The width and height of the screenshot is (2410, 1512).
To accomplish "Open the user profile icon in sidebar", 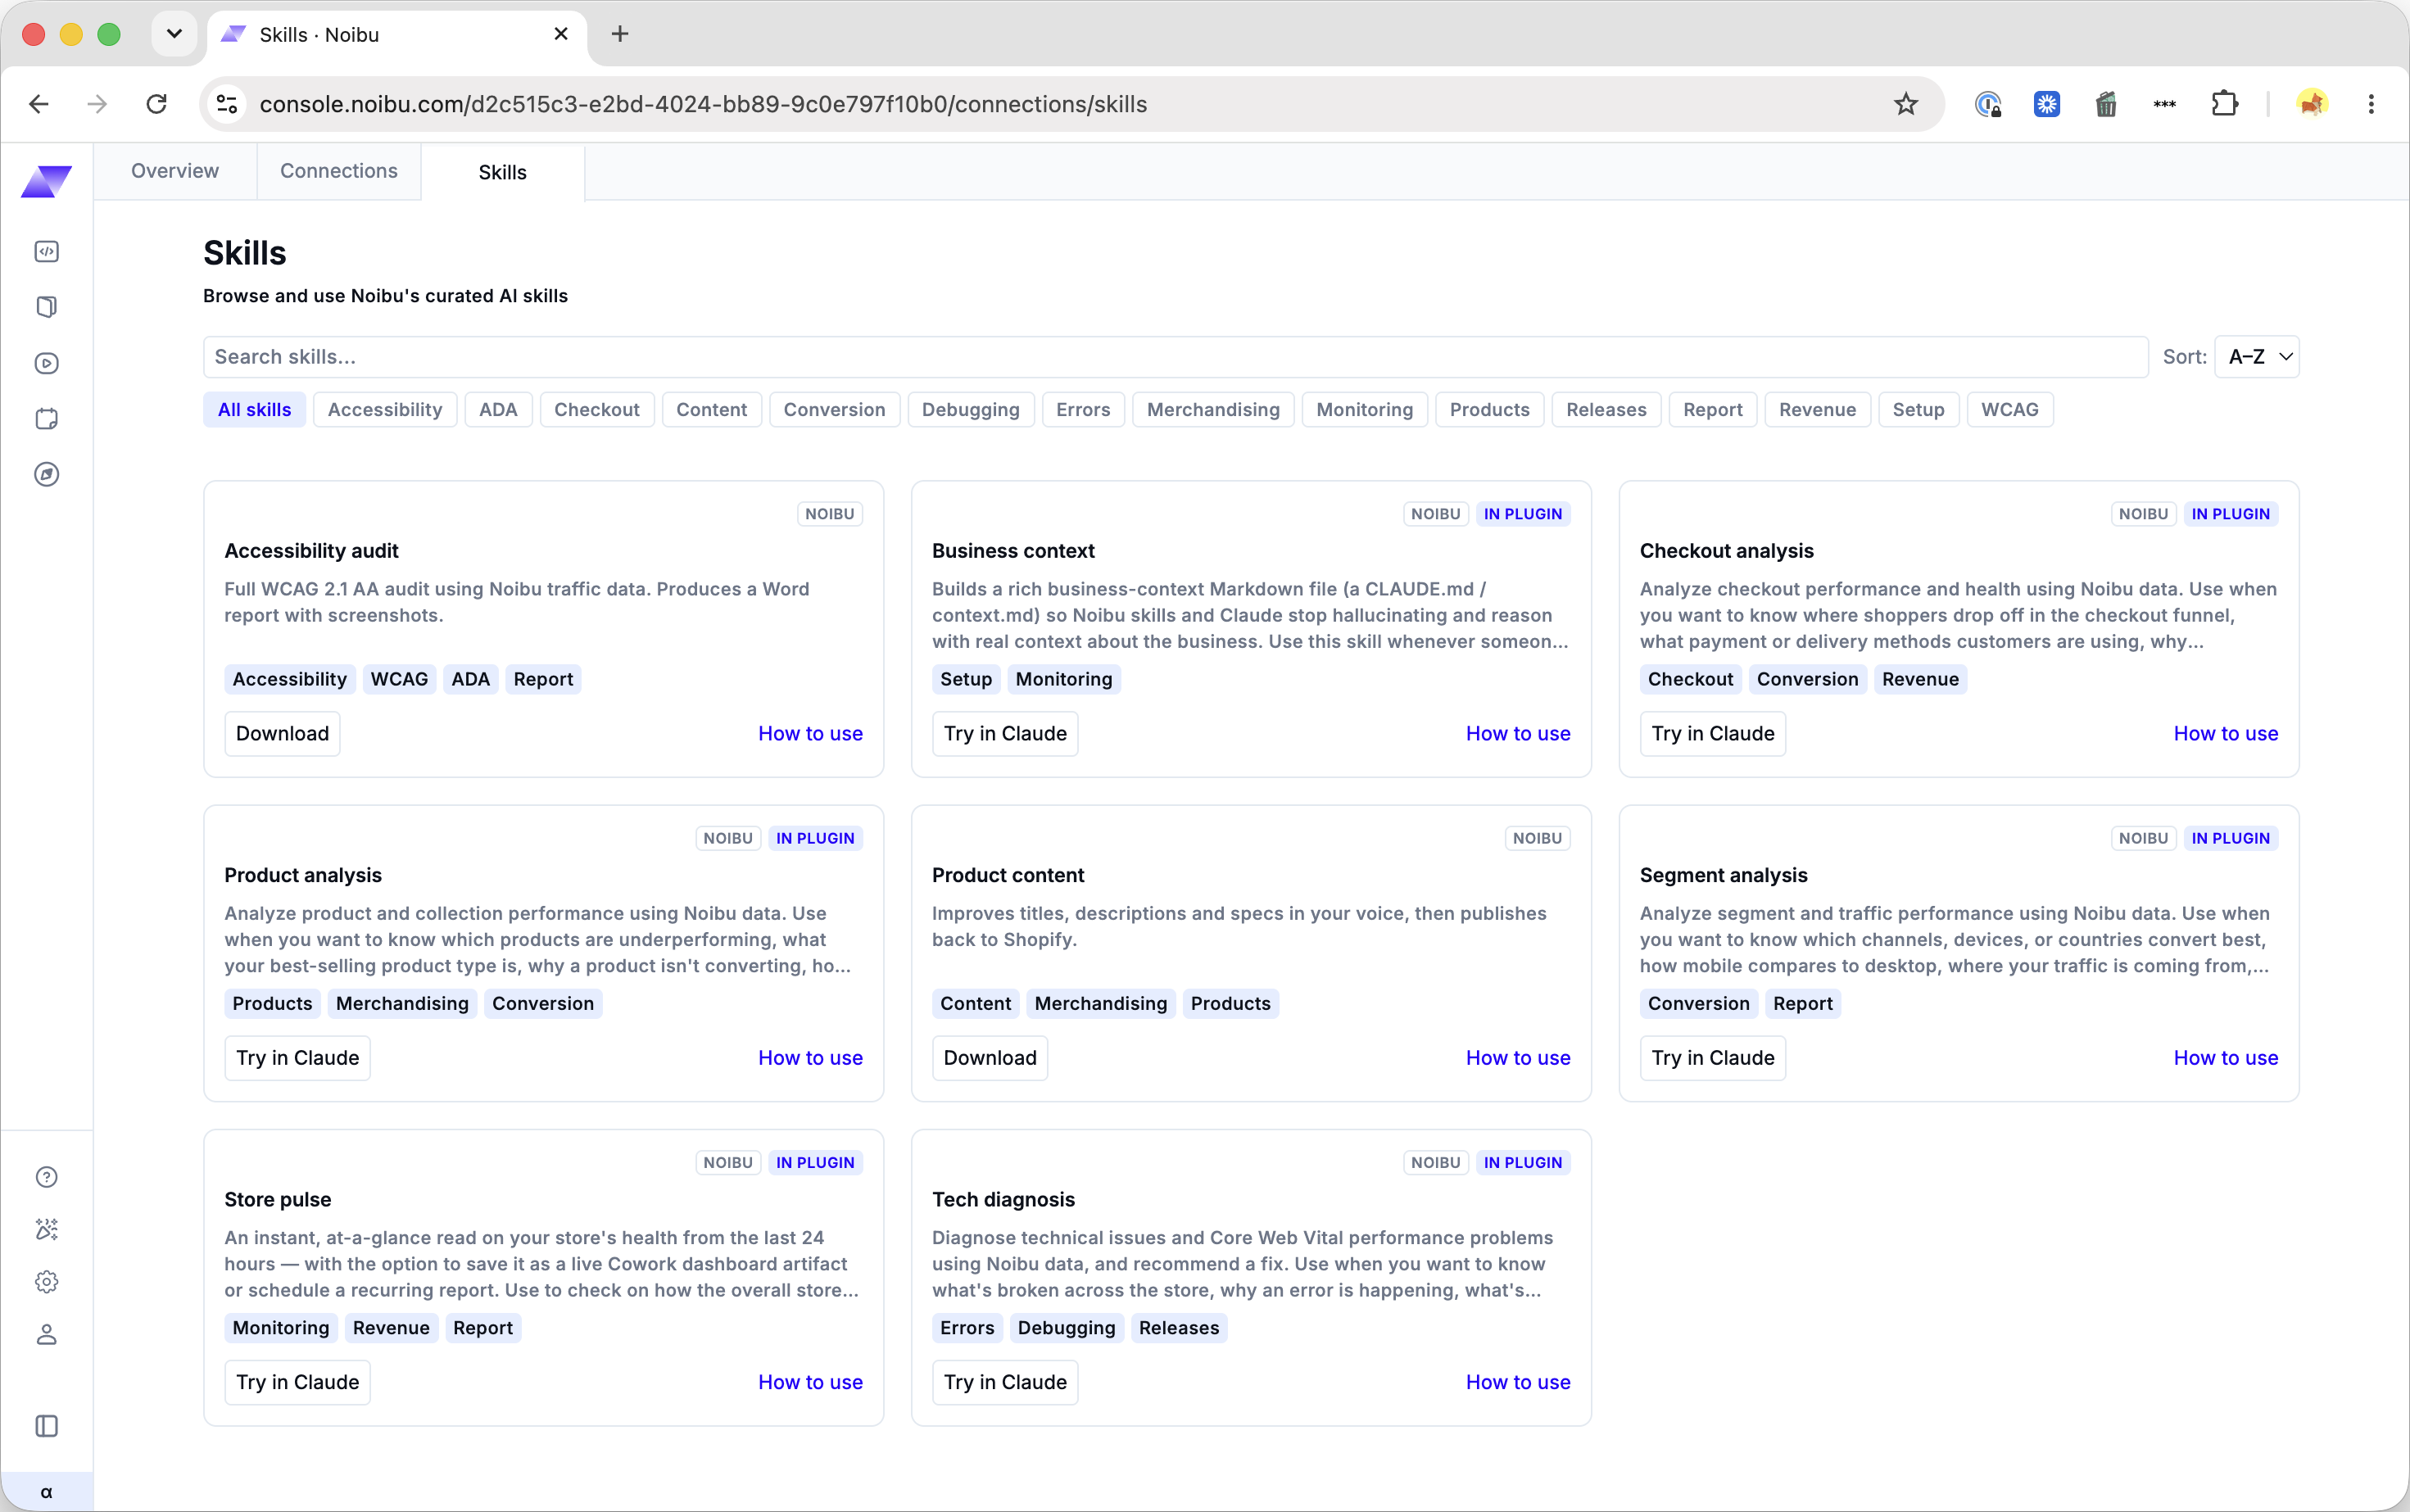I will pos(47,1334).
